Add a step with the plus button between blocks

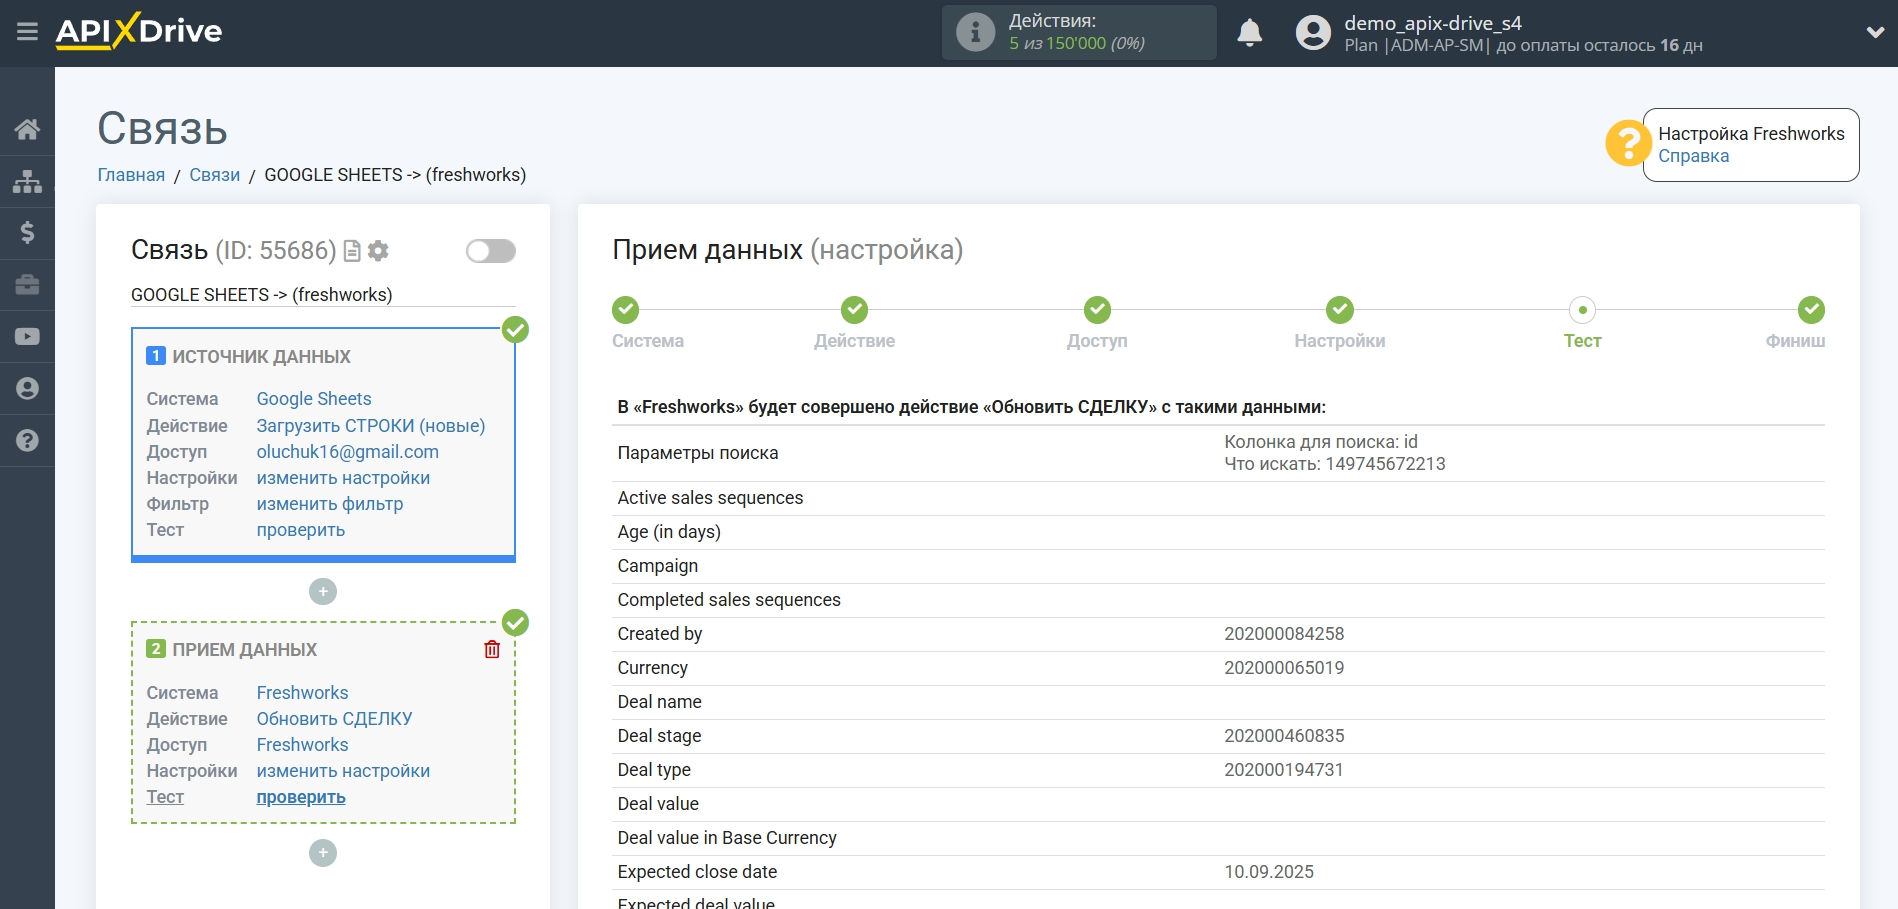pyautogui.click(x=322, y=592)
